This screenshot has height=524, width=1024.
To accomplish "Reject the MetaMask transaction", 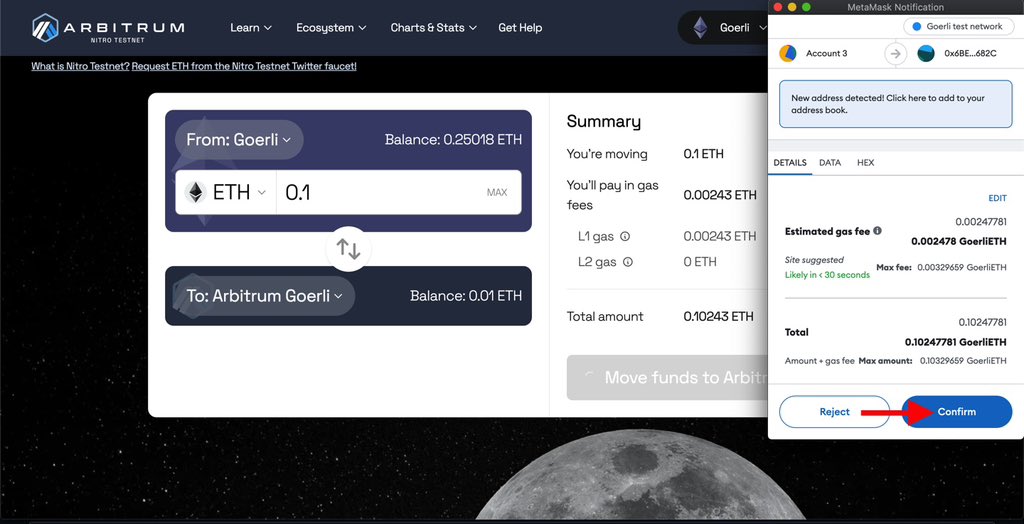I will coord(835,412).
